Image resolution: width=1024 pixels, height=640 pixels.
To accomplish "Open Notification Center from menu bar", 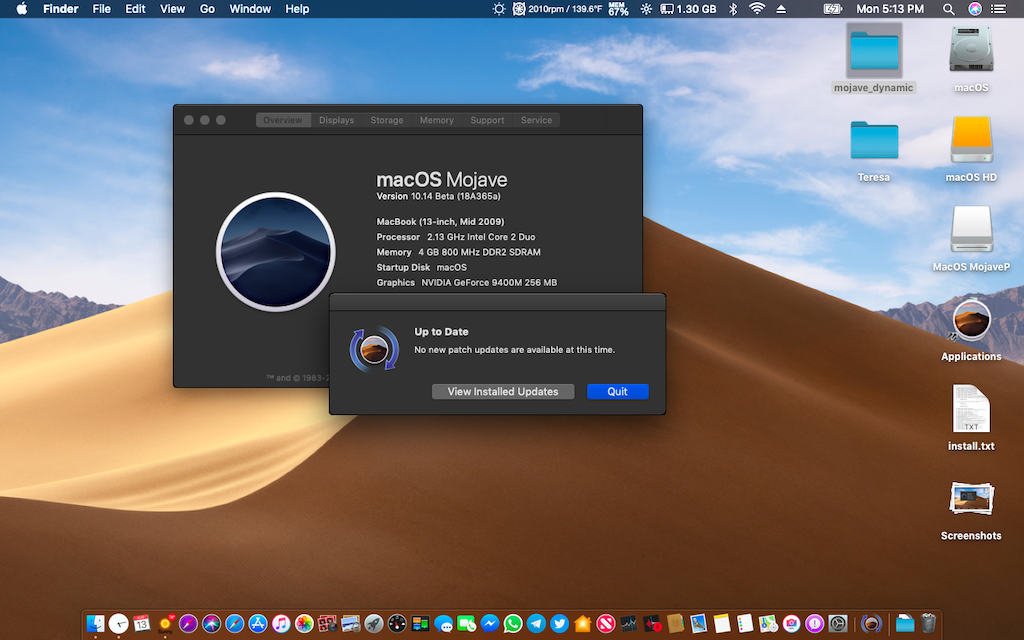I will click(999, 8).
